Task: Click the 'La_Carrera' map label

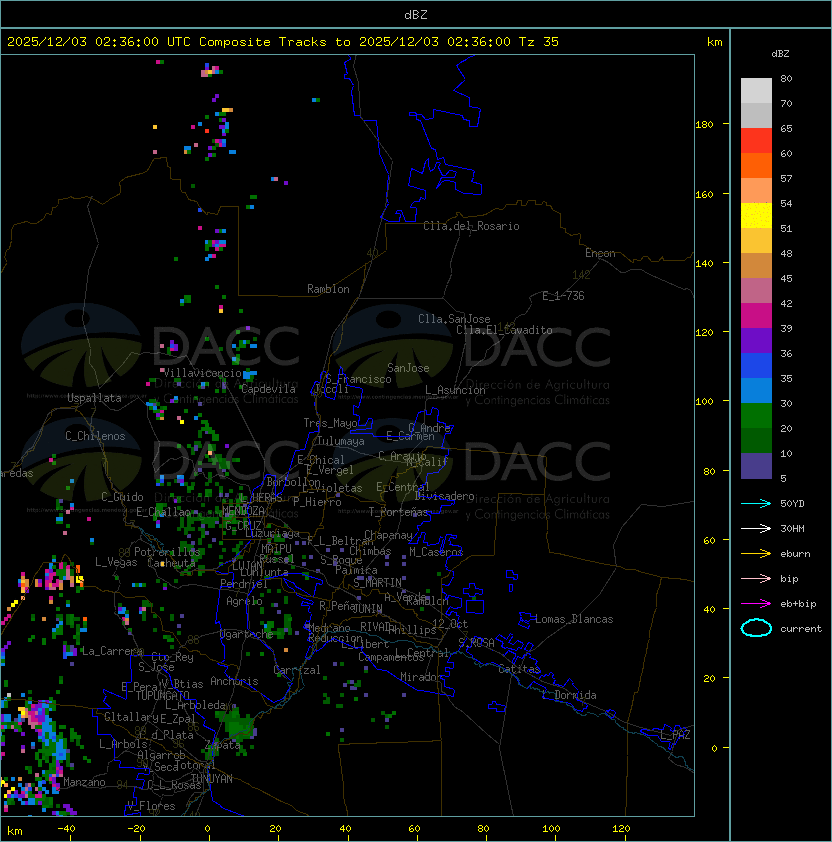Action: (x=112, y=651)
